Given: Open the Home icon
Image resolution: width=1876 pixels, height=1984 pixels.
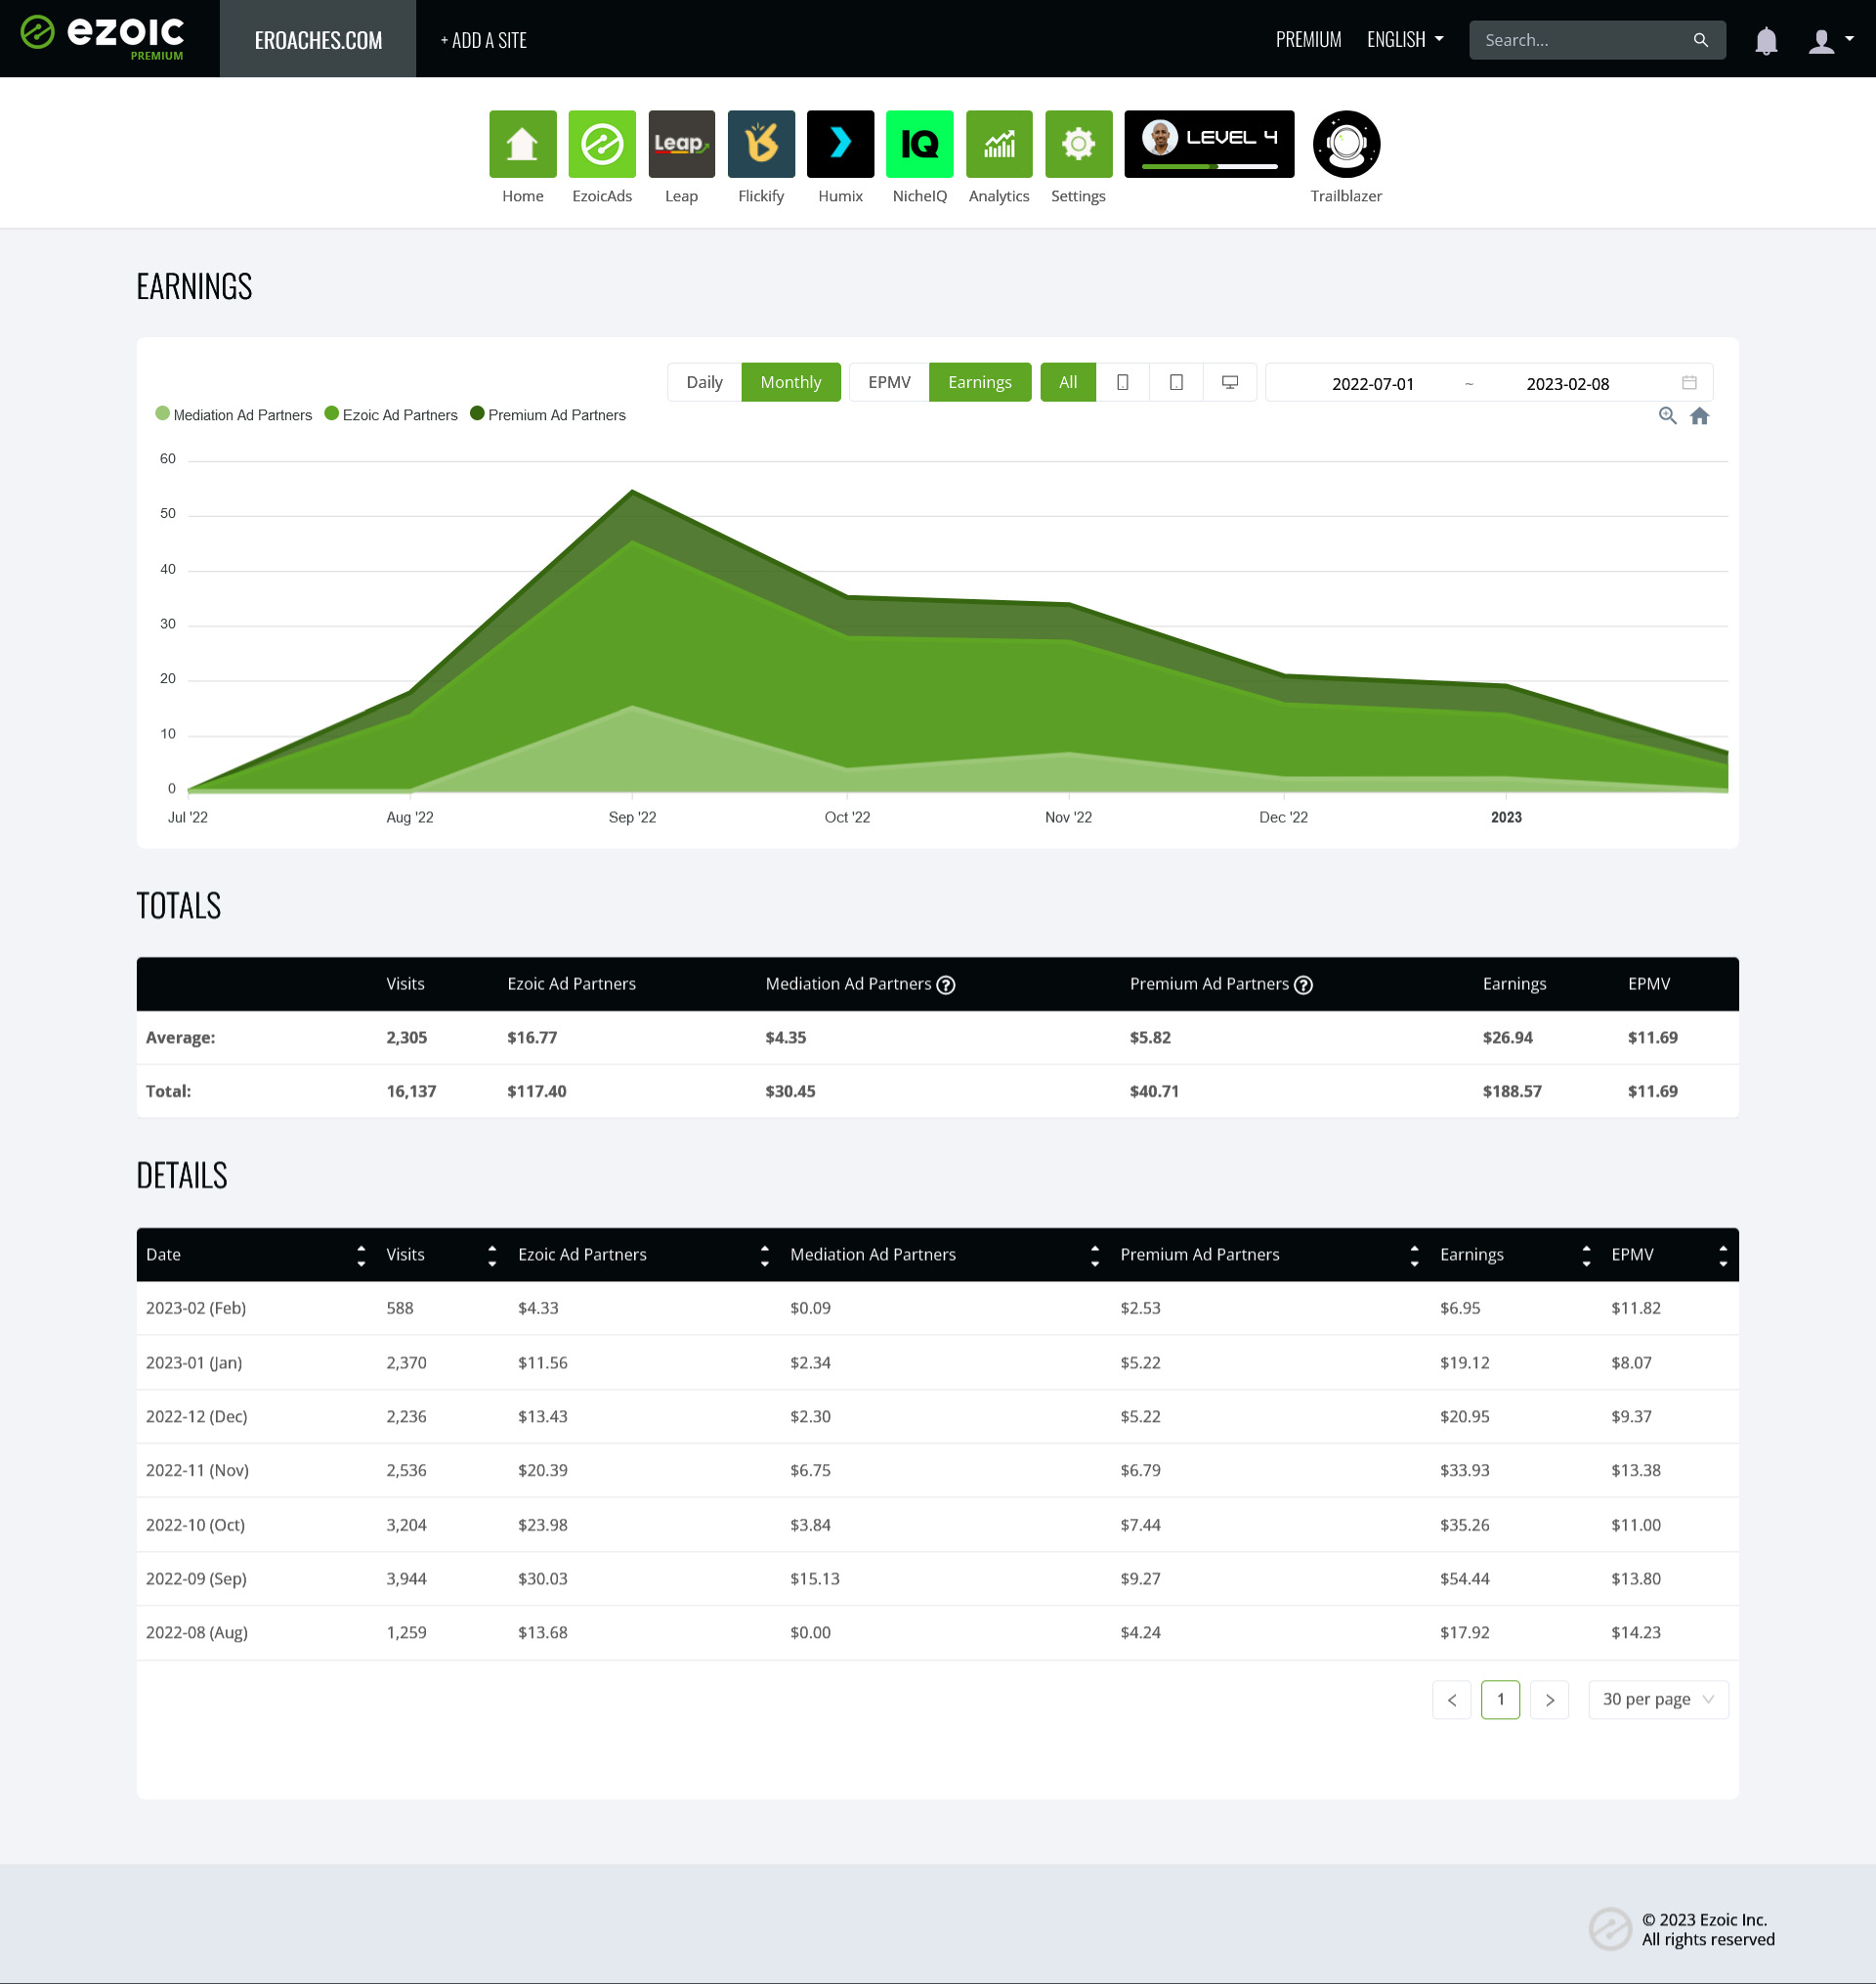Looking at the screenshot, I should 522,144.
